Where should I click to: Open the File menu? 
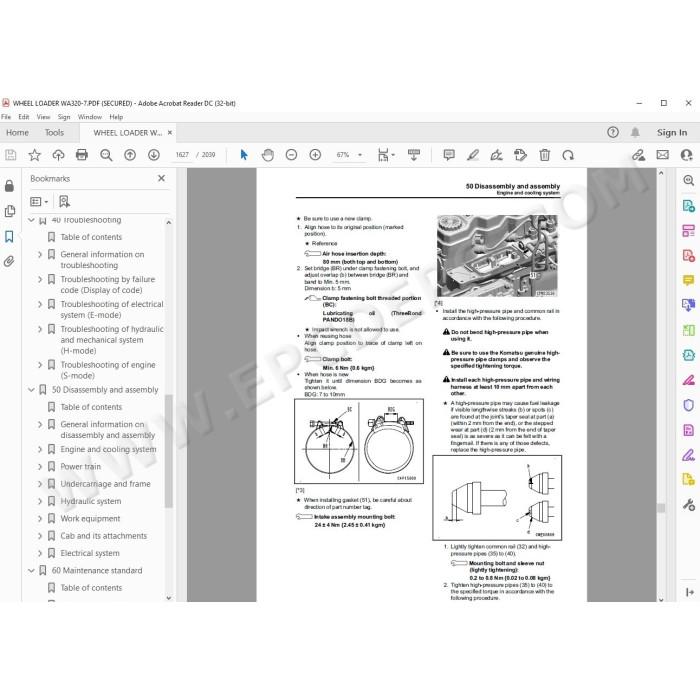tap(6, 117)
